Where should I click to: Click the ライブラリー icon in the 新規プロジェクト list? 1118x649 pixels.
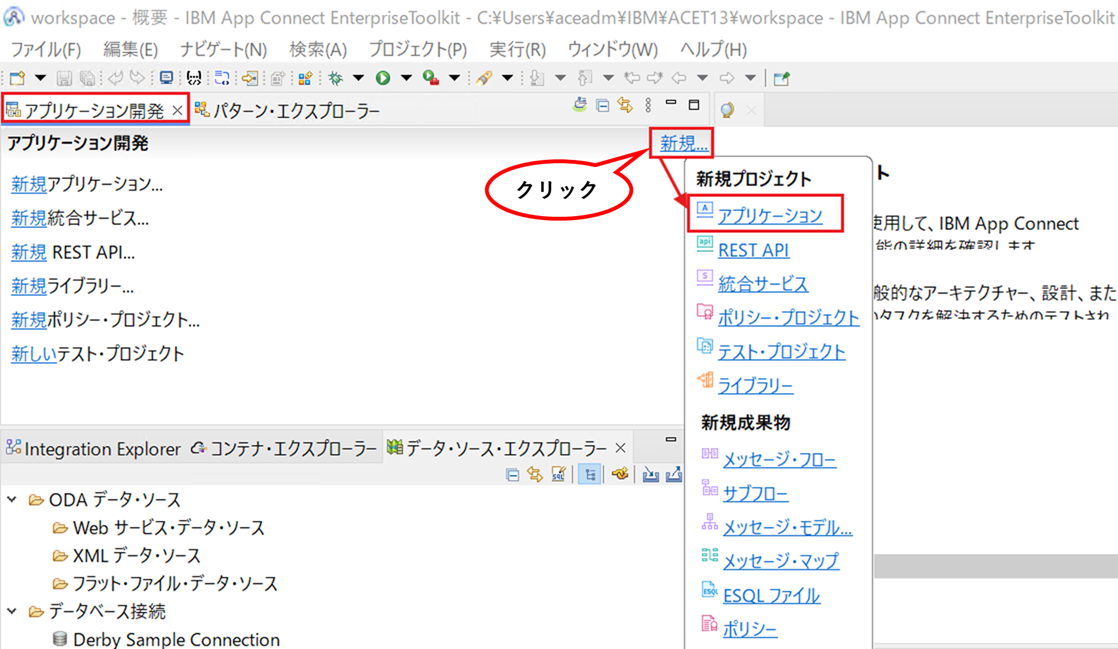[705, 381]
